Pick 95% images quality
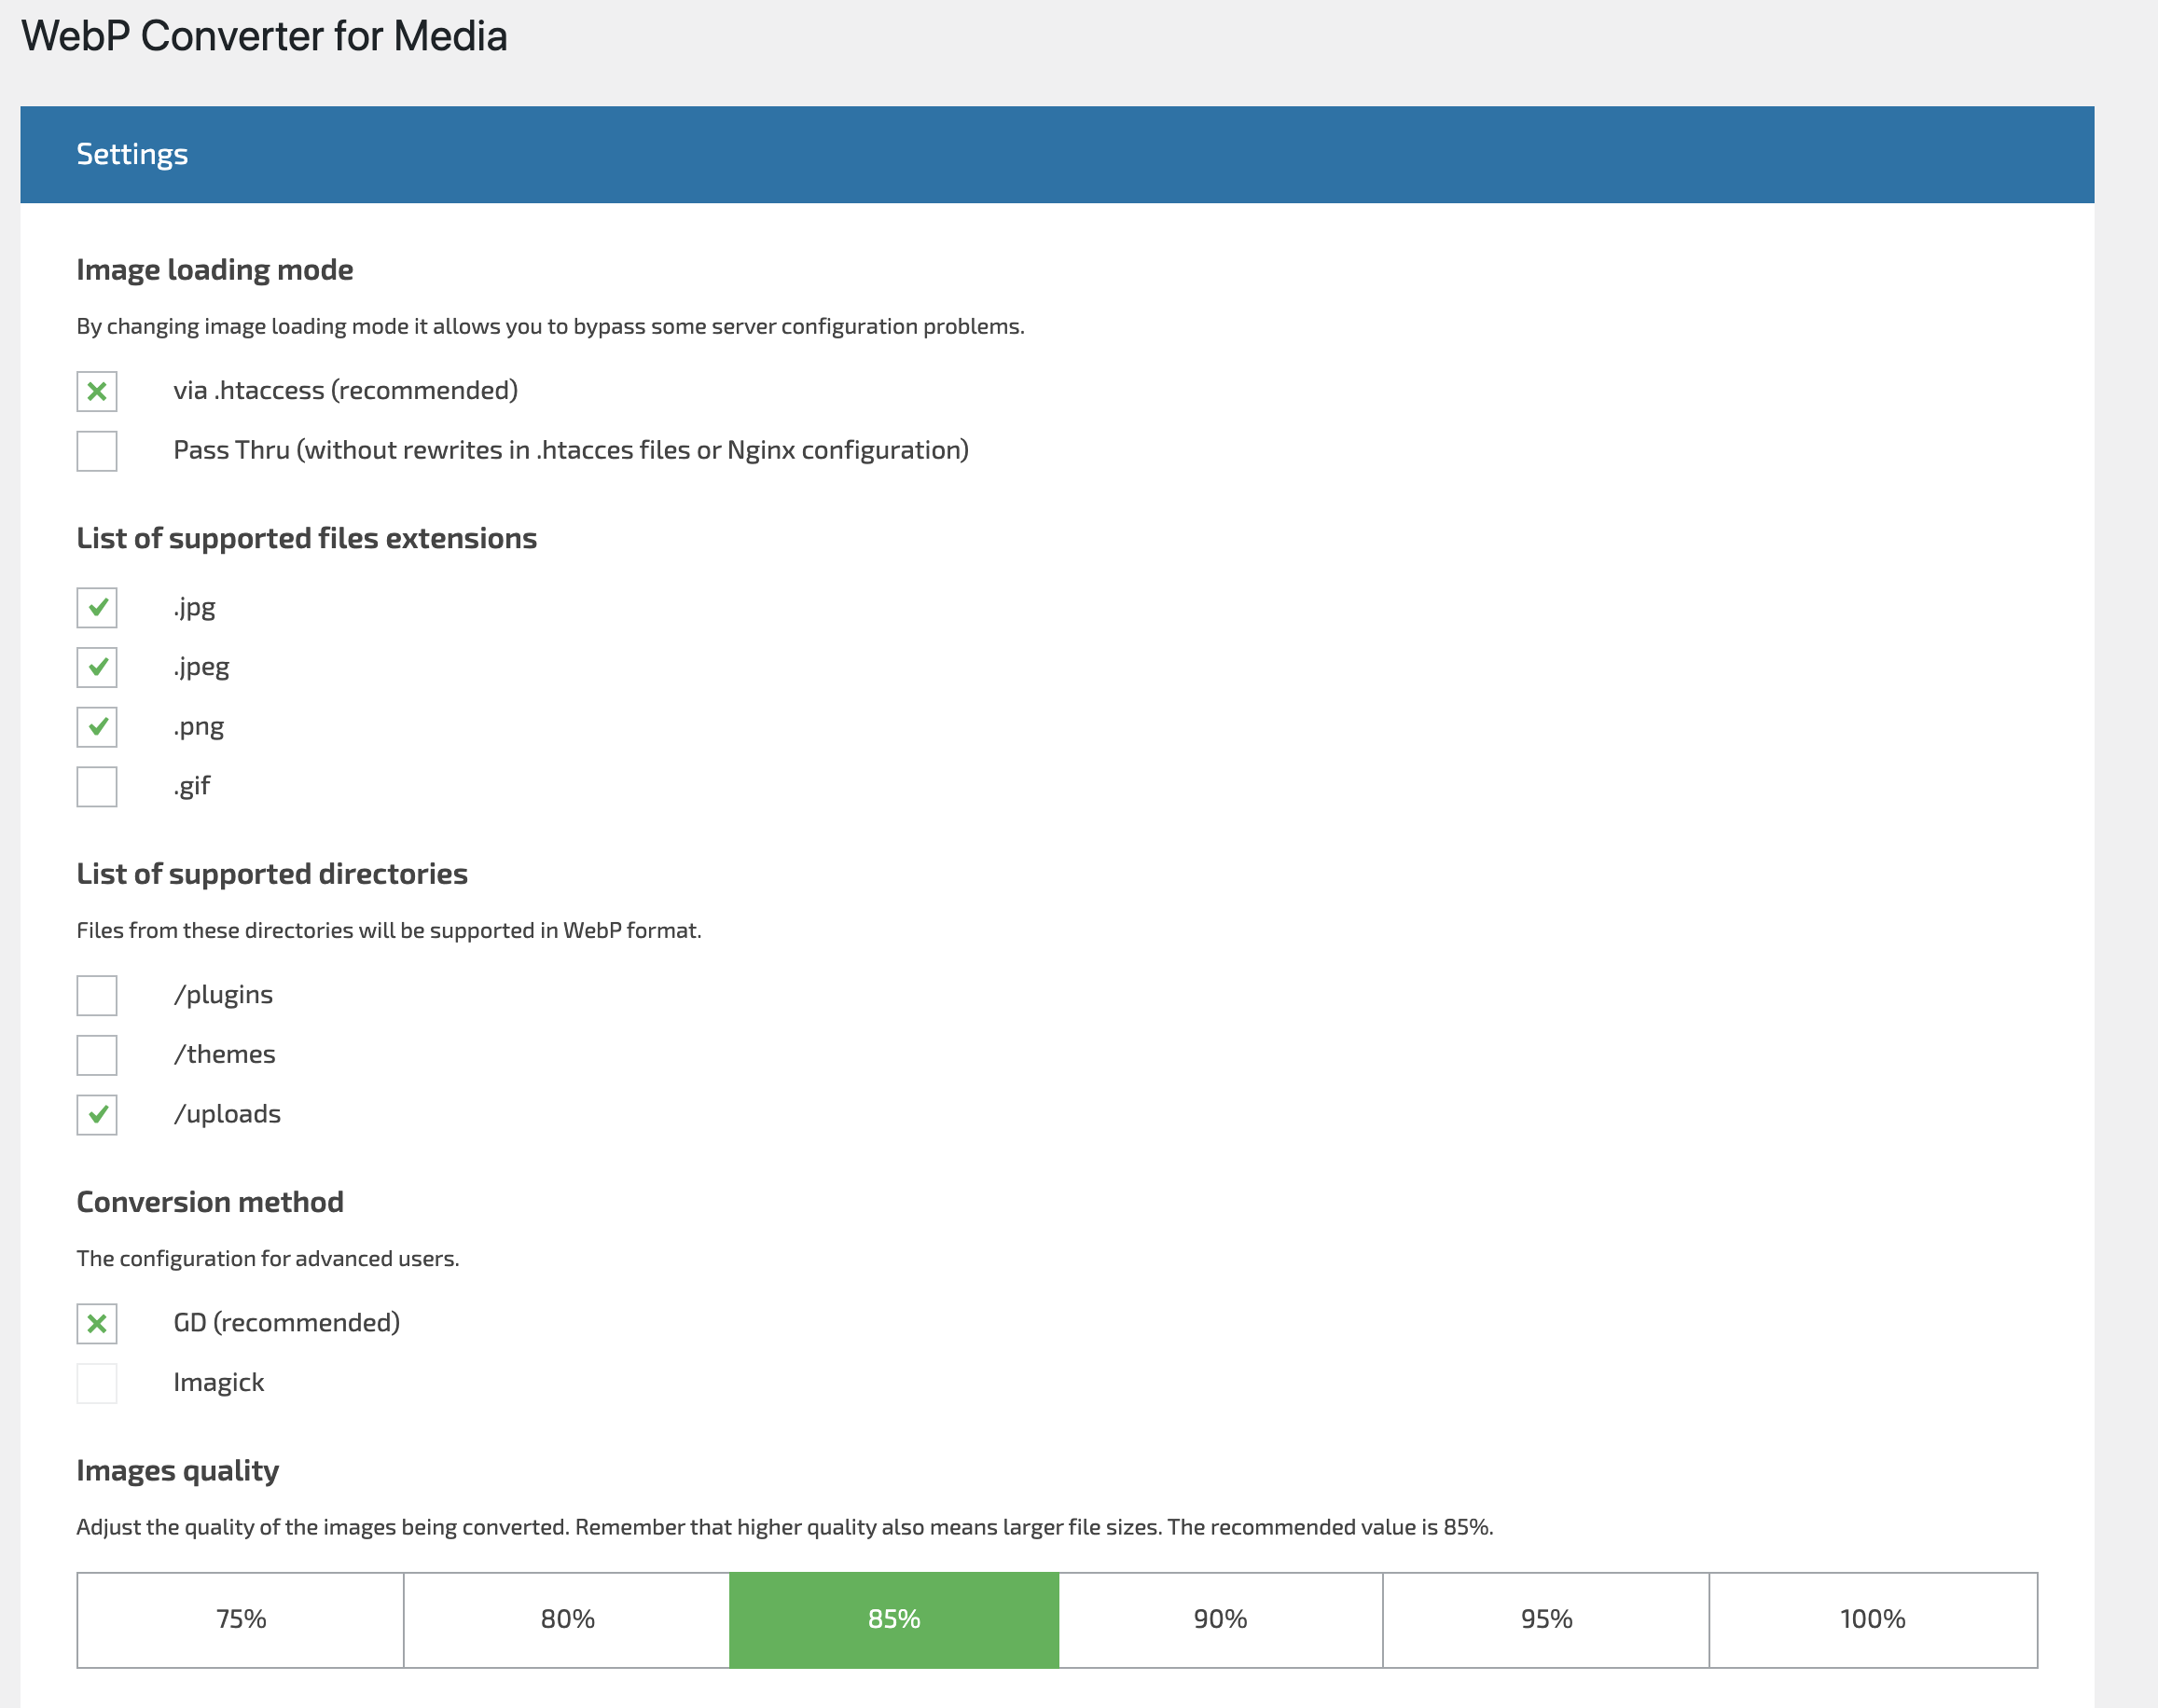This screenshot has width=2158, height=1708. (1546, 1619)
